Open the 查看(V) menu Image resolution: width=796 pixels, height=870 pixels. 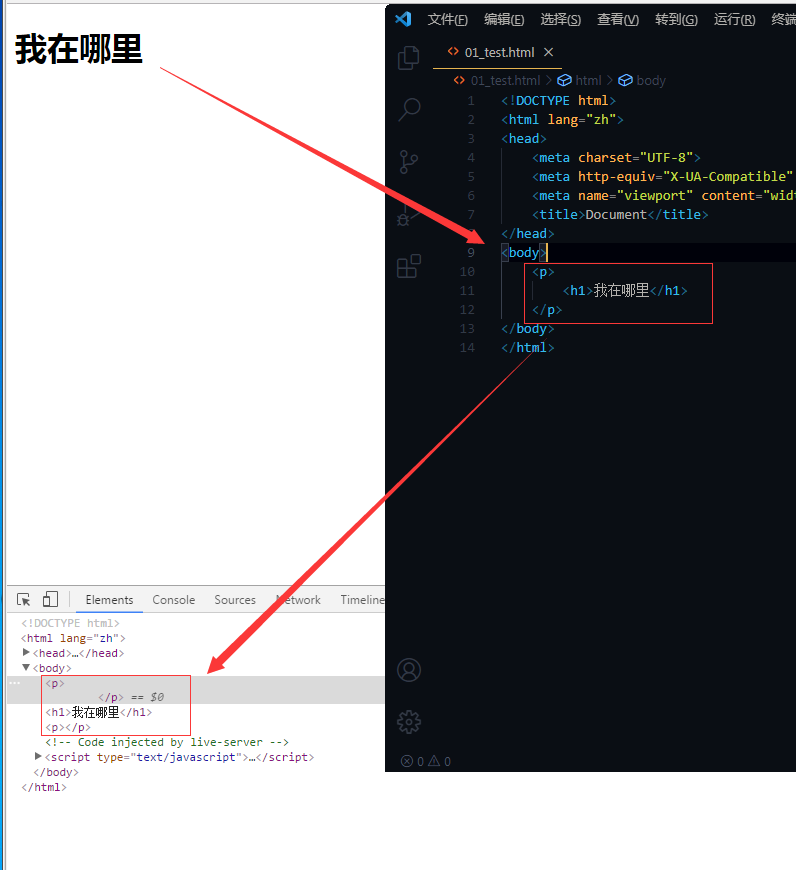[x=618, y=20]
